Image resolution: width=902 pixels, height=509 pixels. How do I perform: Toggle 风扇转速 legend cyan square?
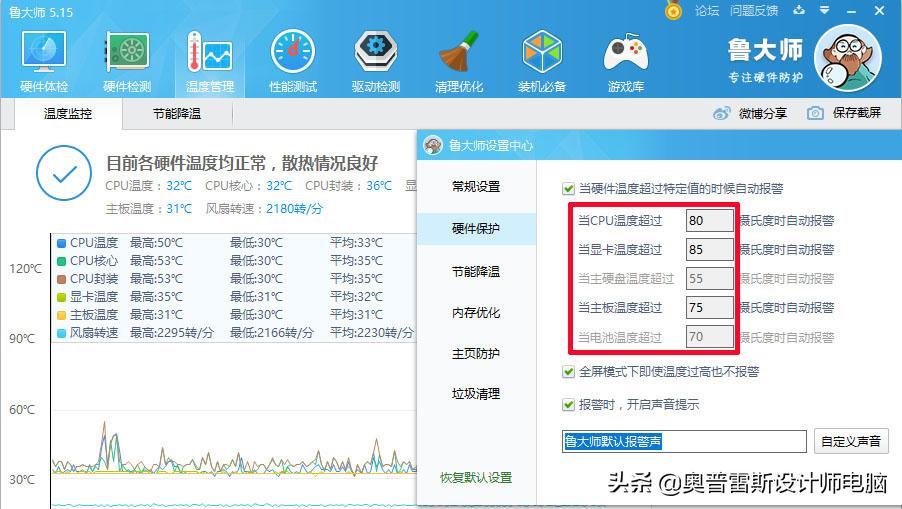(x=62, y=333)
